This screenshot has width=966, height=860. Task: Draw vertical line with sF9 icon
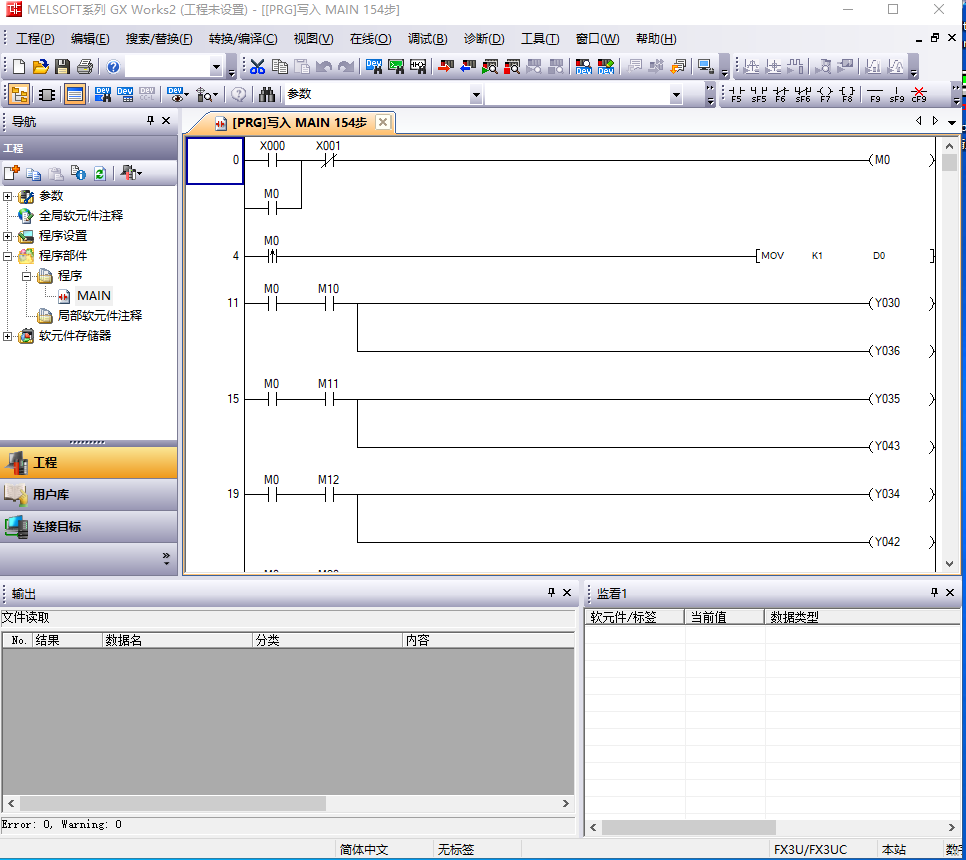pyautogui.click(x=897, y=94)
